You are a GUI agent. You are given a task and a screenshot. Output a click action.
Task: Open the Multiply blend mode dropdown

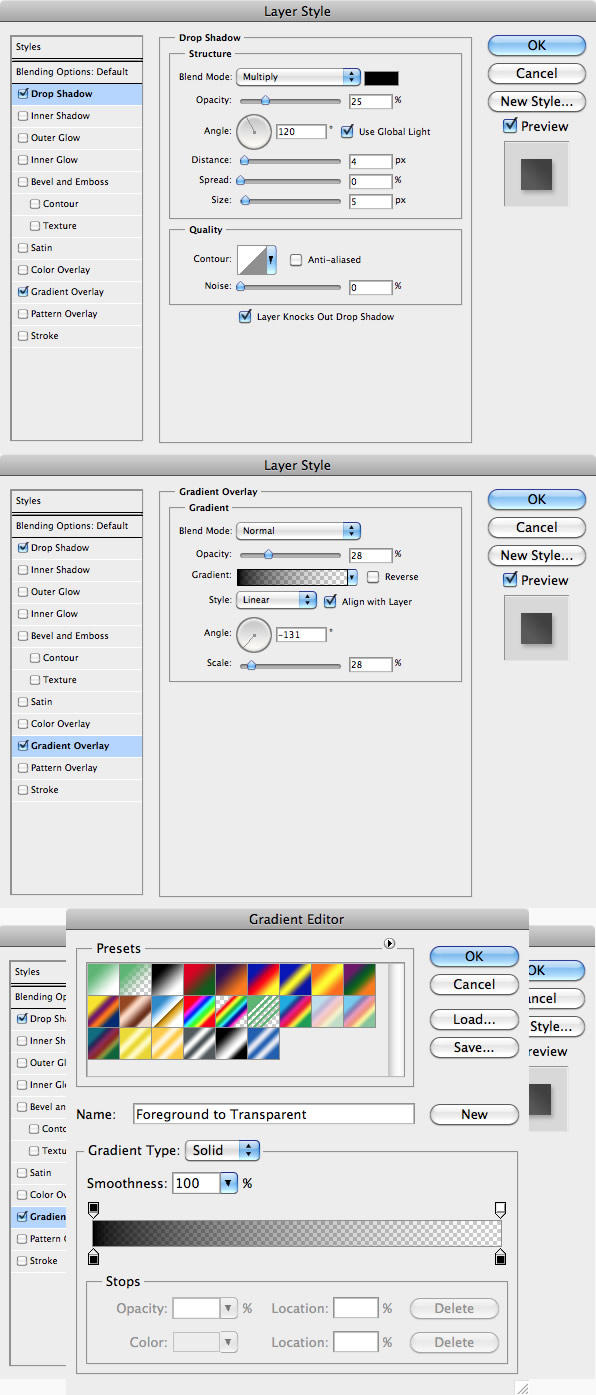coord(298,77)
